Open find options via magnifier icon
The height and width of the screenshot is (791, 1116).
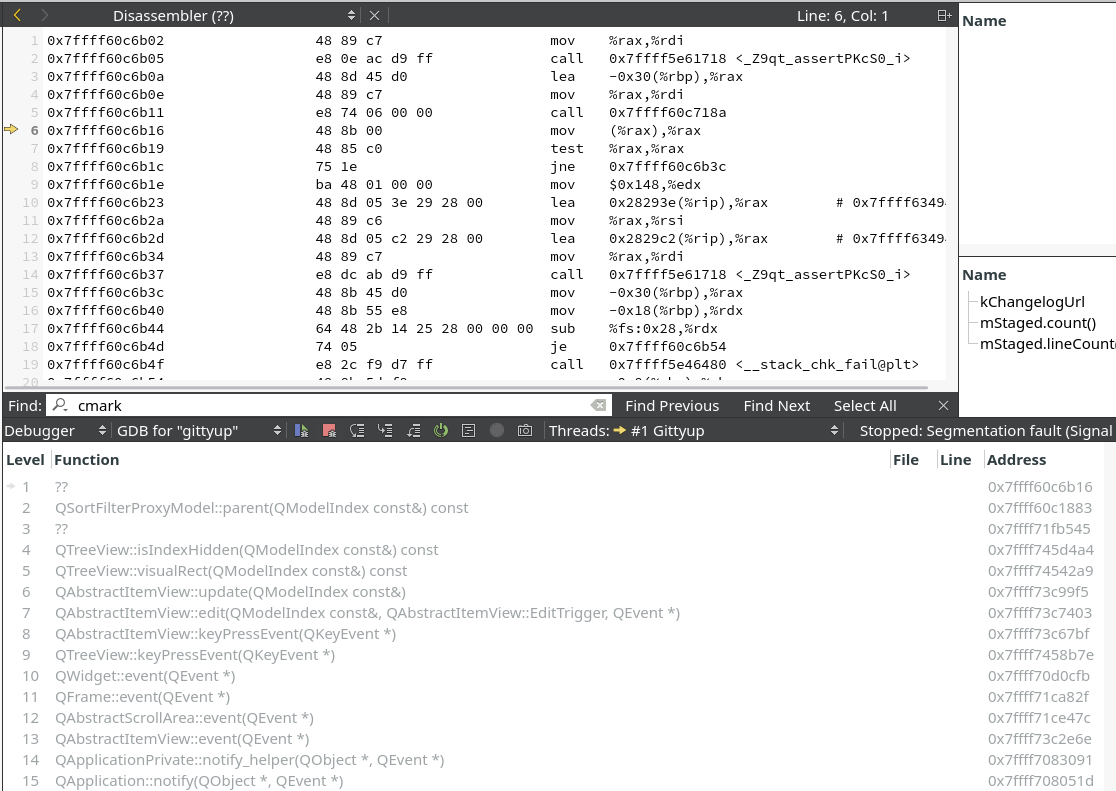(x=60, y=405)
